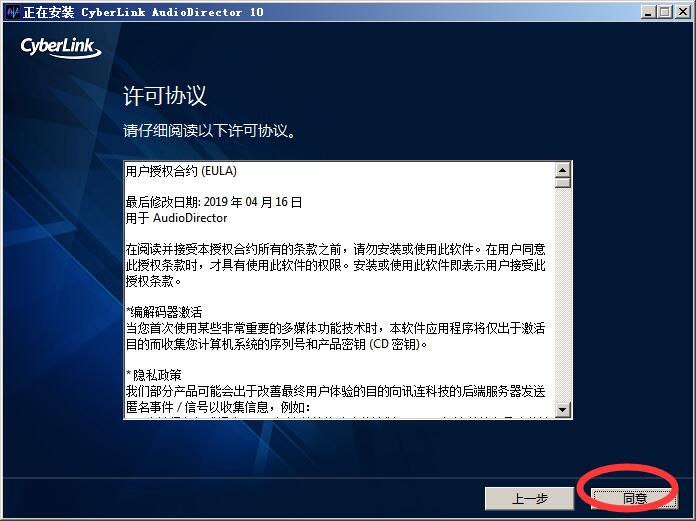The width and height of the screenshot is (696, 521).
Task: Click the scrollbar thumb in license box
Action: click(563, 183)
